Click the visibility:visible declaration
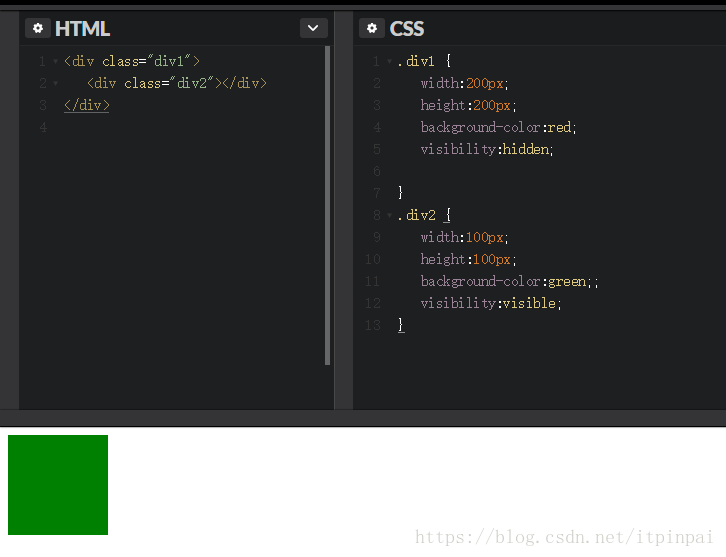726x557 pixels. click(x=491, y=303)
